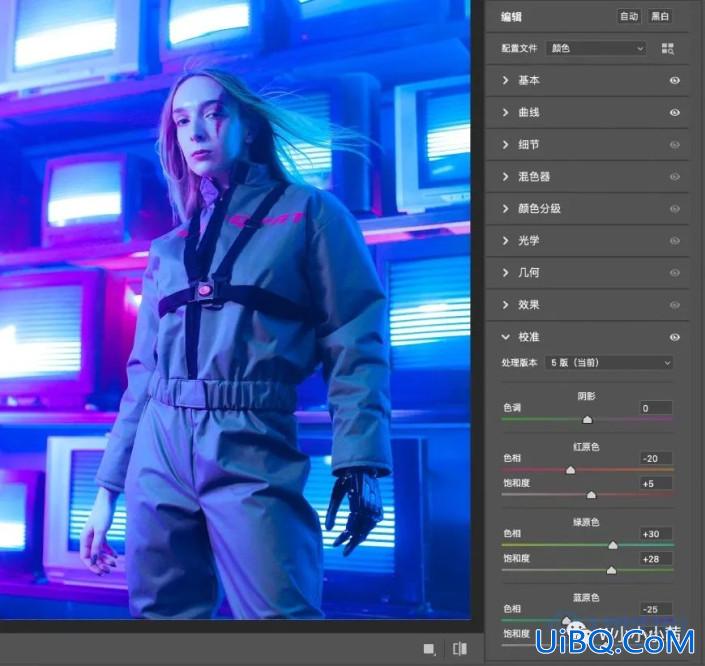This screenshot has width=705, height=666.
Task: Click the 绿原色 section label
Action: pyautogui.click(x=586, y=522)
